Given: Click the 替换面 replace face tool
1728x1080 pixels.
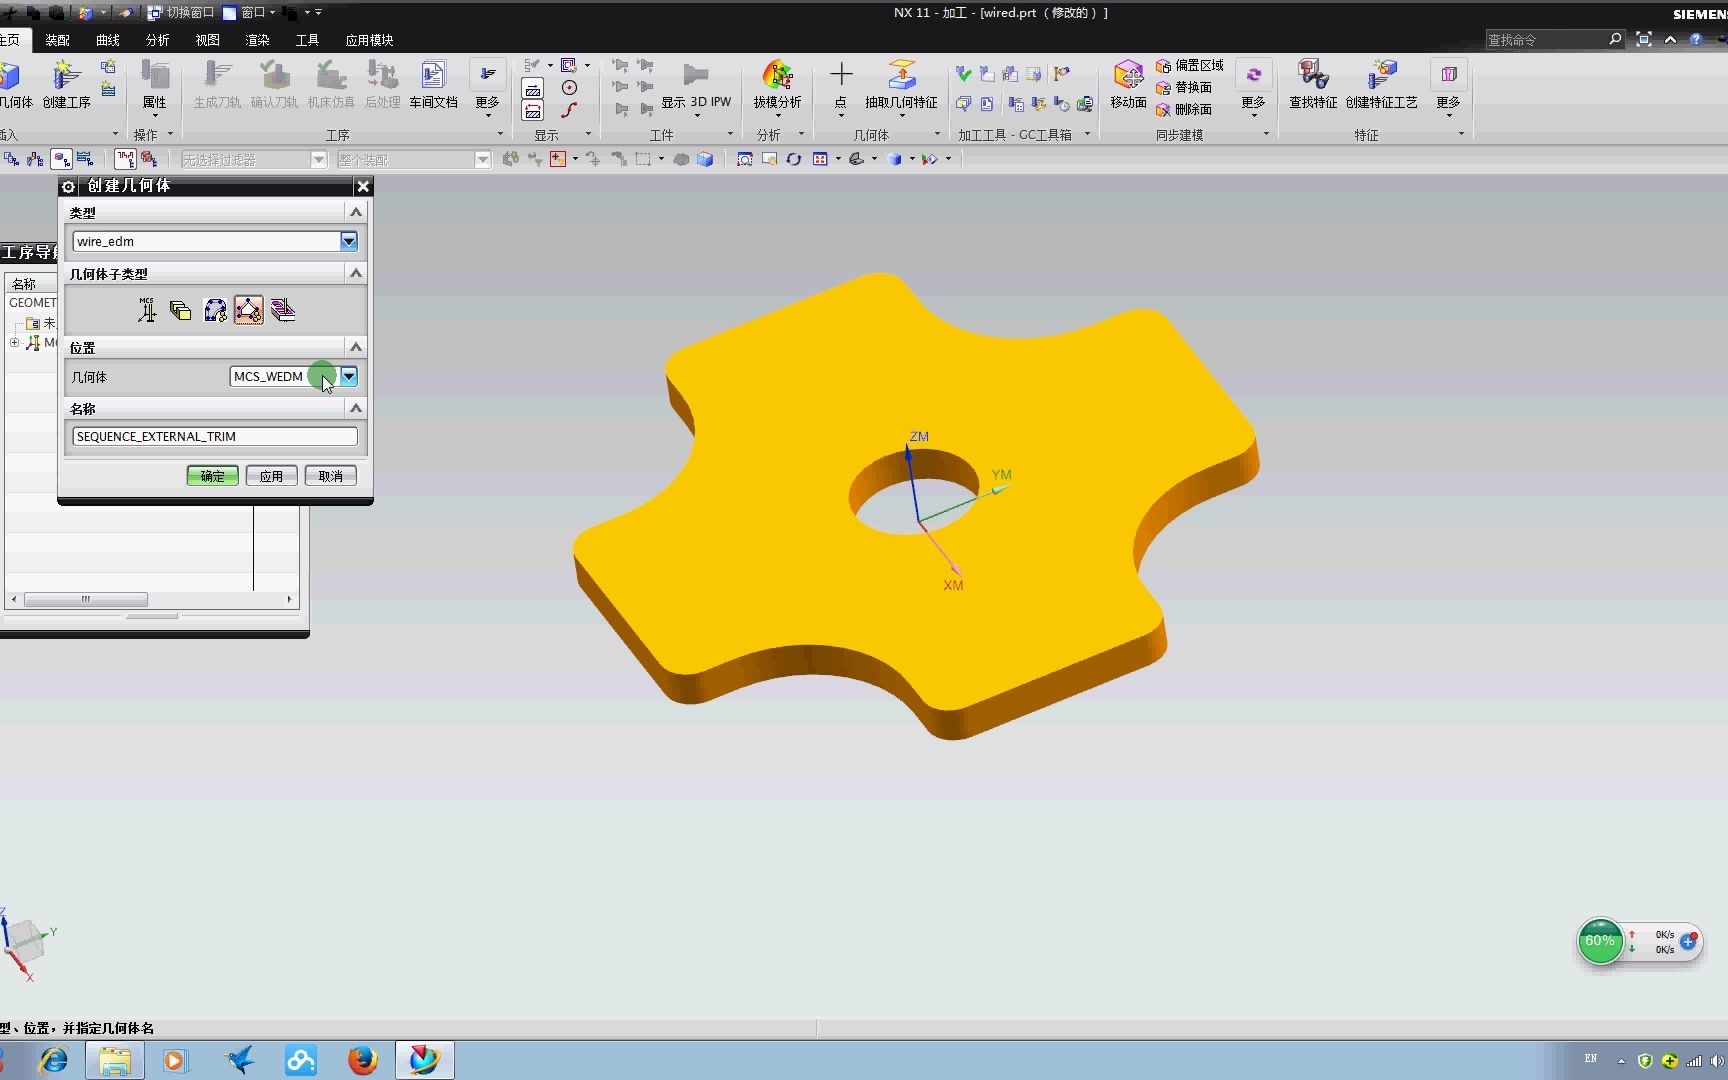Looking at the screenshot, I should pos(1184,87).
